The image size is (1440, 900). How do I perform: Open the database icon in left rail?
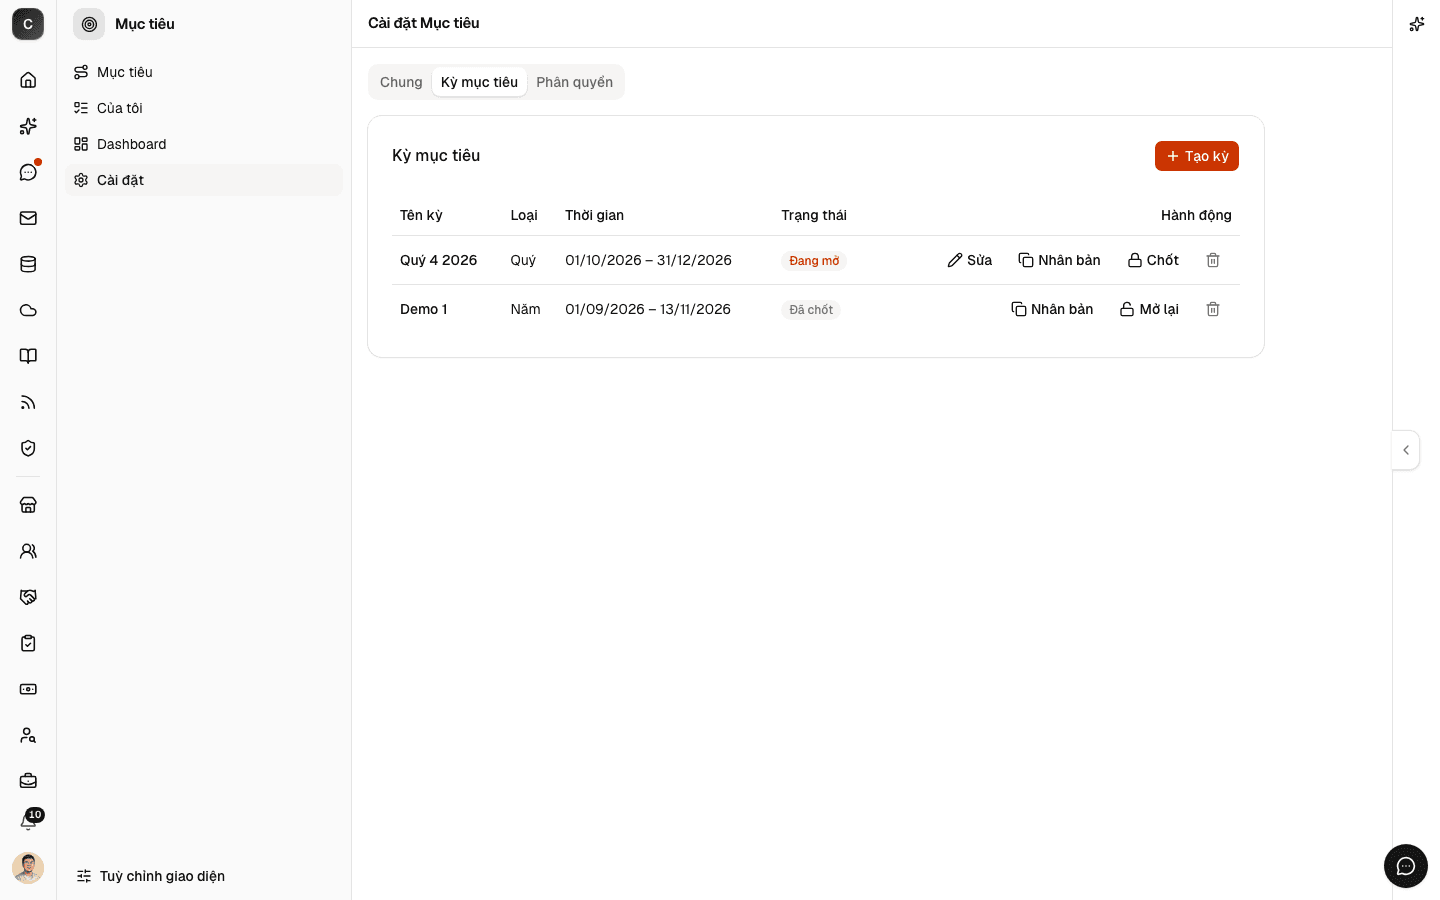(28, 264)
